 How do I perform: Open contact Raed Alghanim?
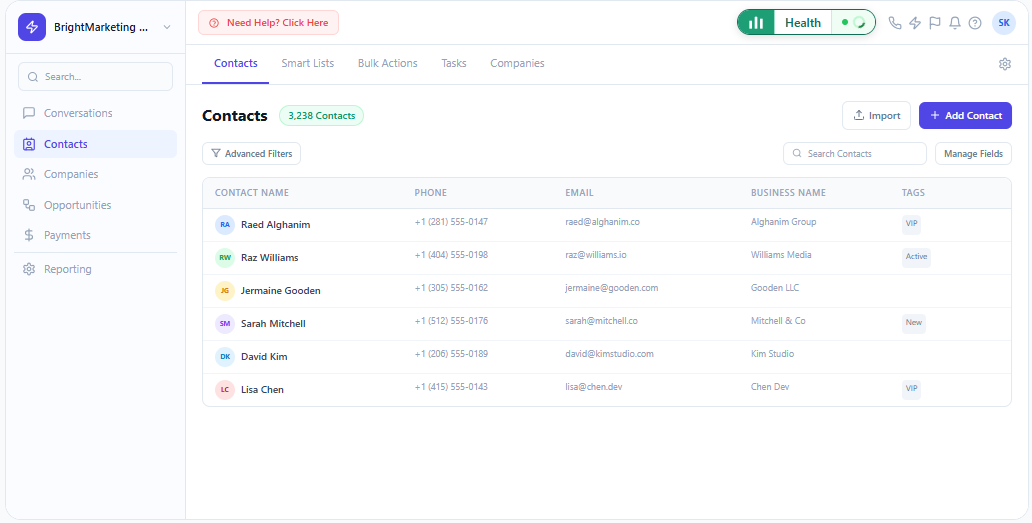pos(275,224)
